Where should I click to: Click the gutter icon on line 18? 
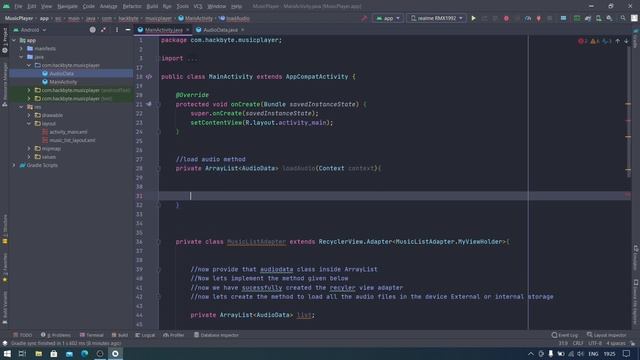click(x=149, y=76)
